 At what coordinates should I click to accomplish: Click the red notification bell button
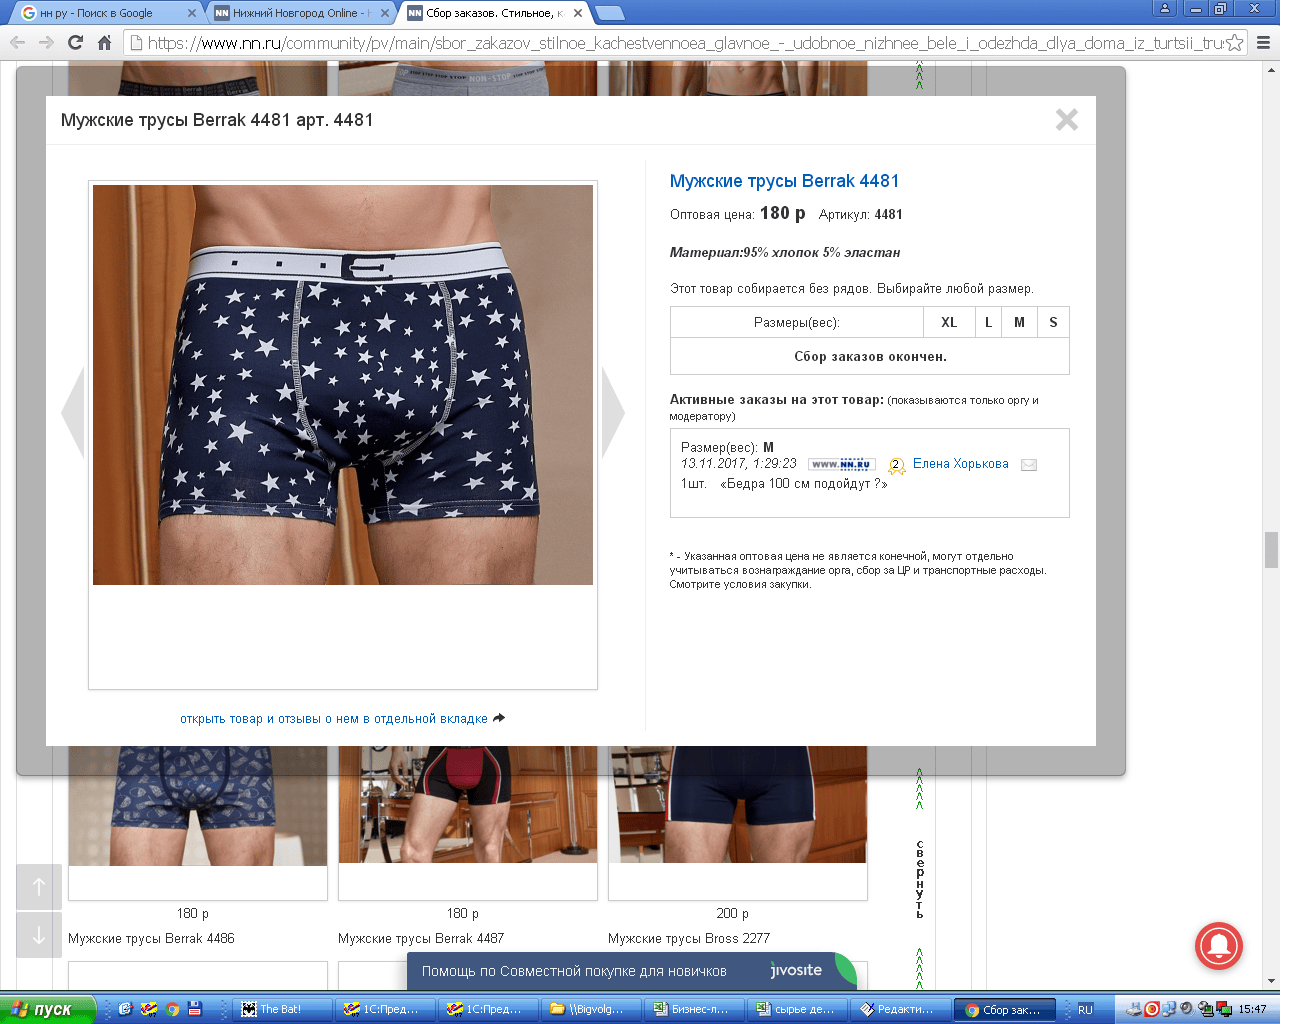click(1219, 945)
